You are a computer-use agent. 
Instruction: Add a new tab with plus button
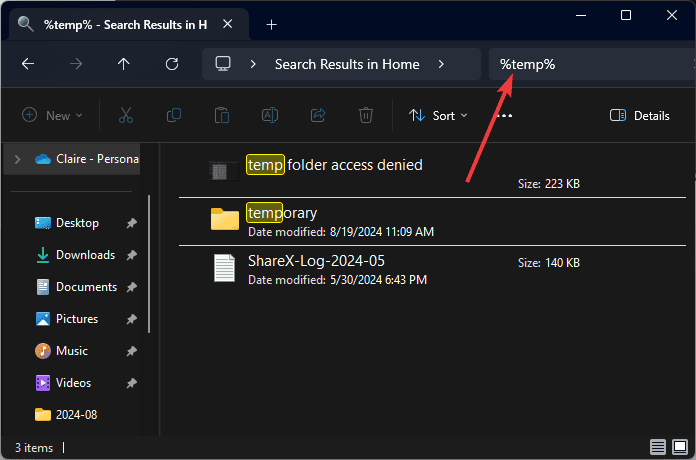click(x=271, y=24)
